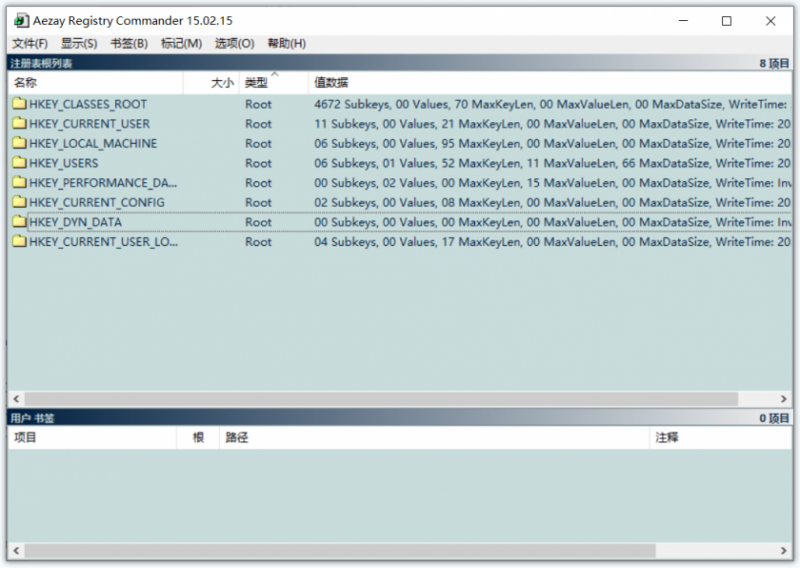Open the 选项(O) menu
The height and width of the screenshot is (568, 800).
[x=235, y=43]
